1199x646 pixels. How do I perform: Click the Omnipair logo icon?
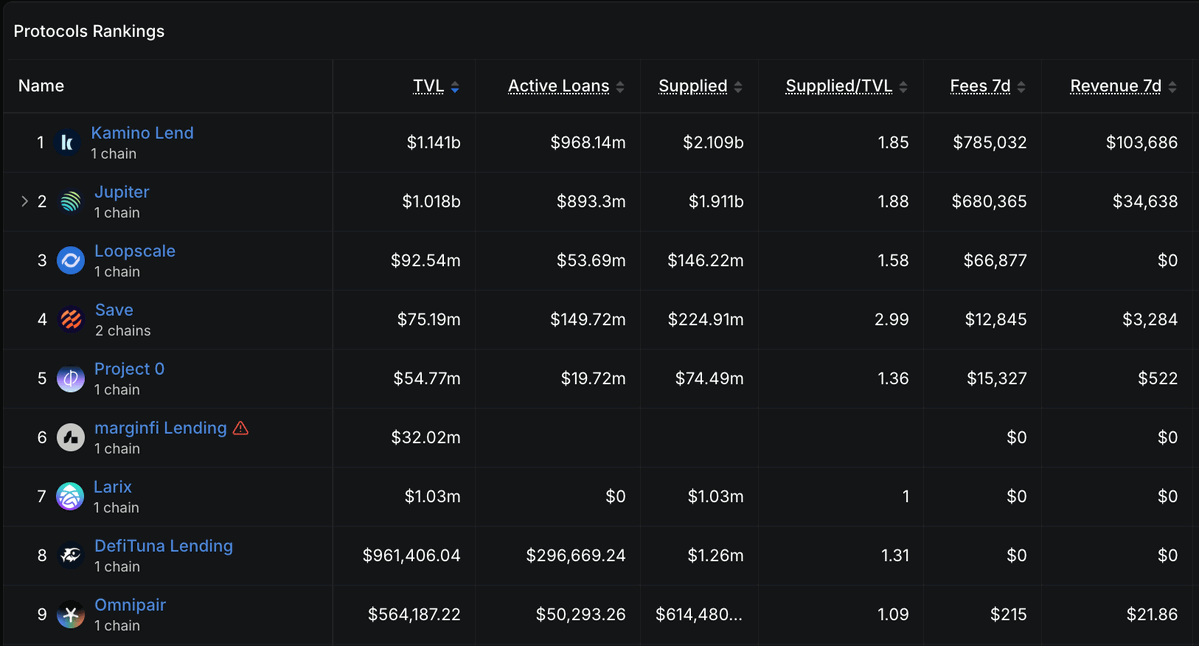[x=70, y=615]
